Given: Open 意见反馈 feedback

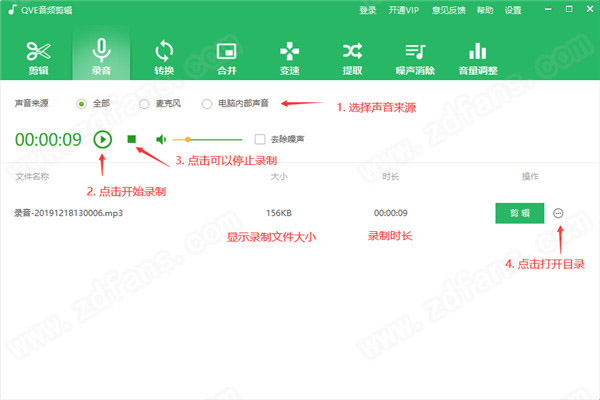Looking at the screenshot, I should pyautogui.click(x=448, y=10).
